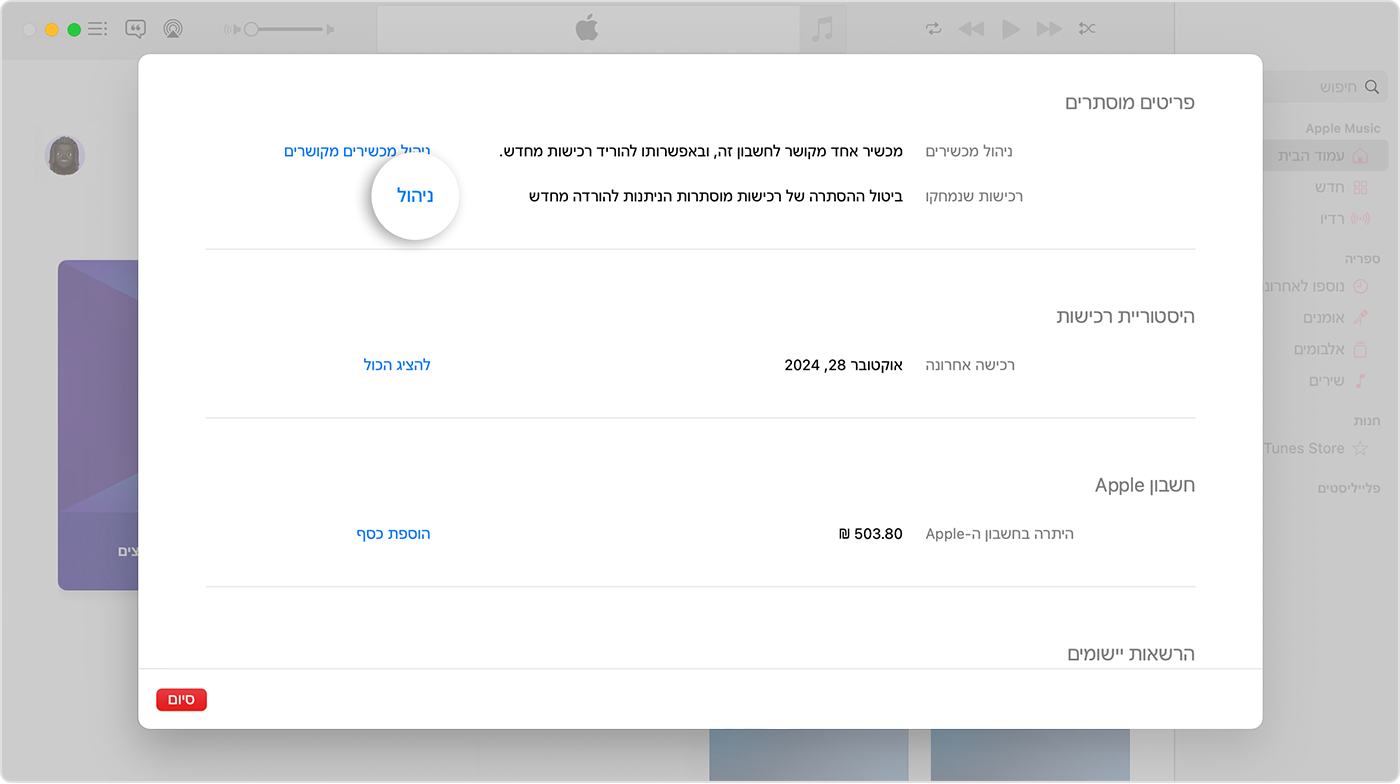
Task: Toggle the repeat control
Action: pyautogui.click(x=934, y=29)
